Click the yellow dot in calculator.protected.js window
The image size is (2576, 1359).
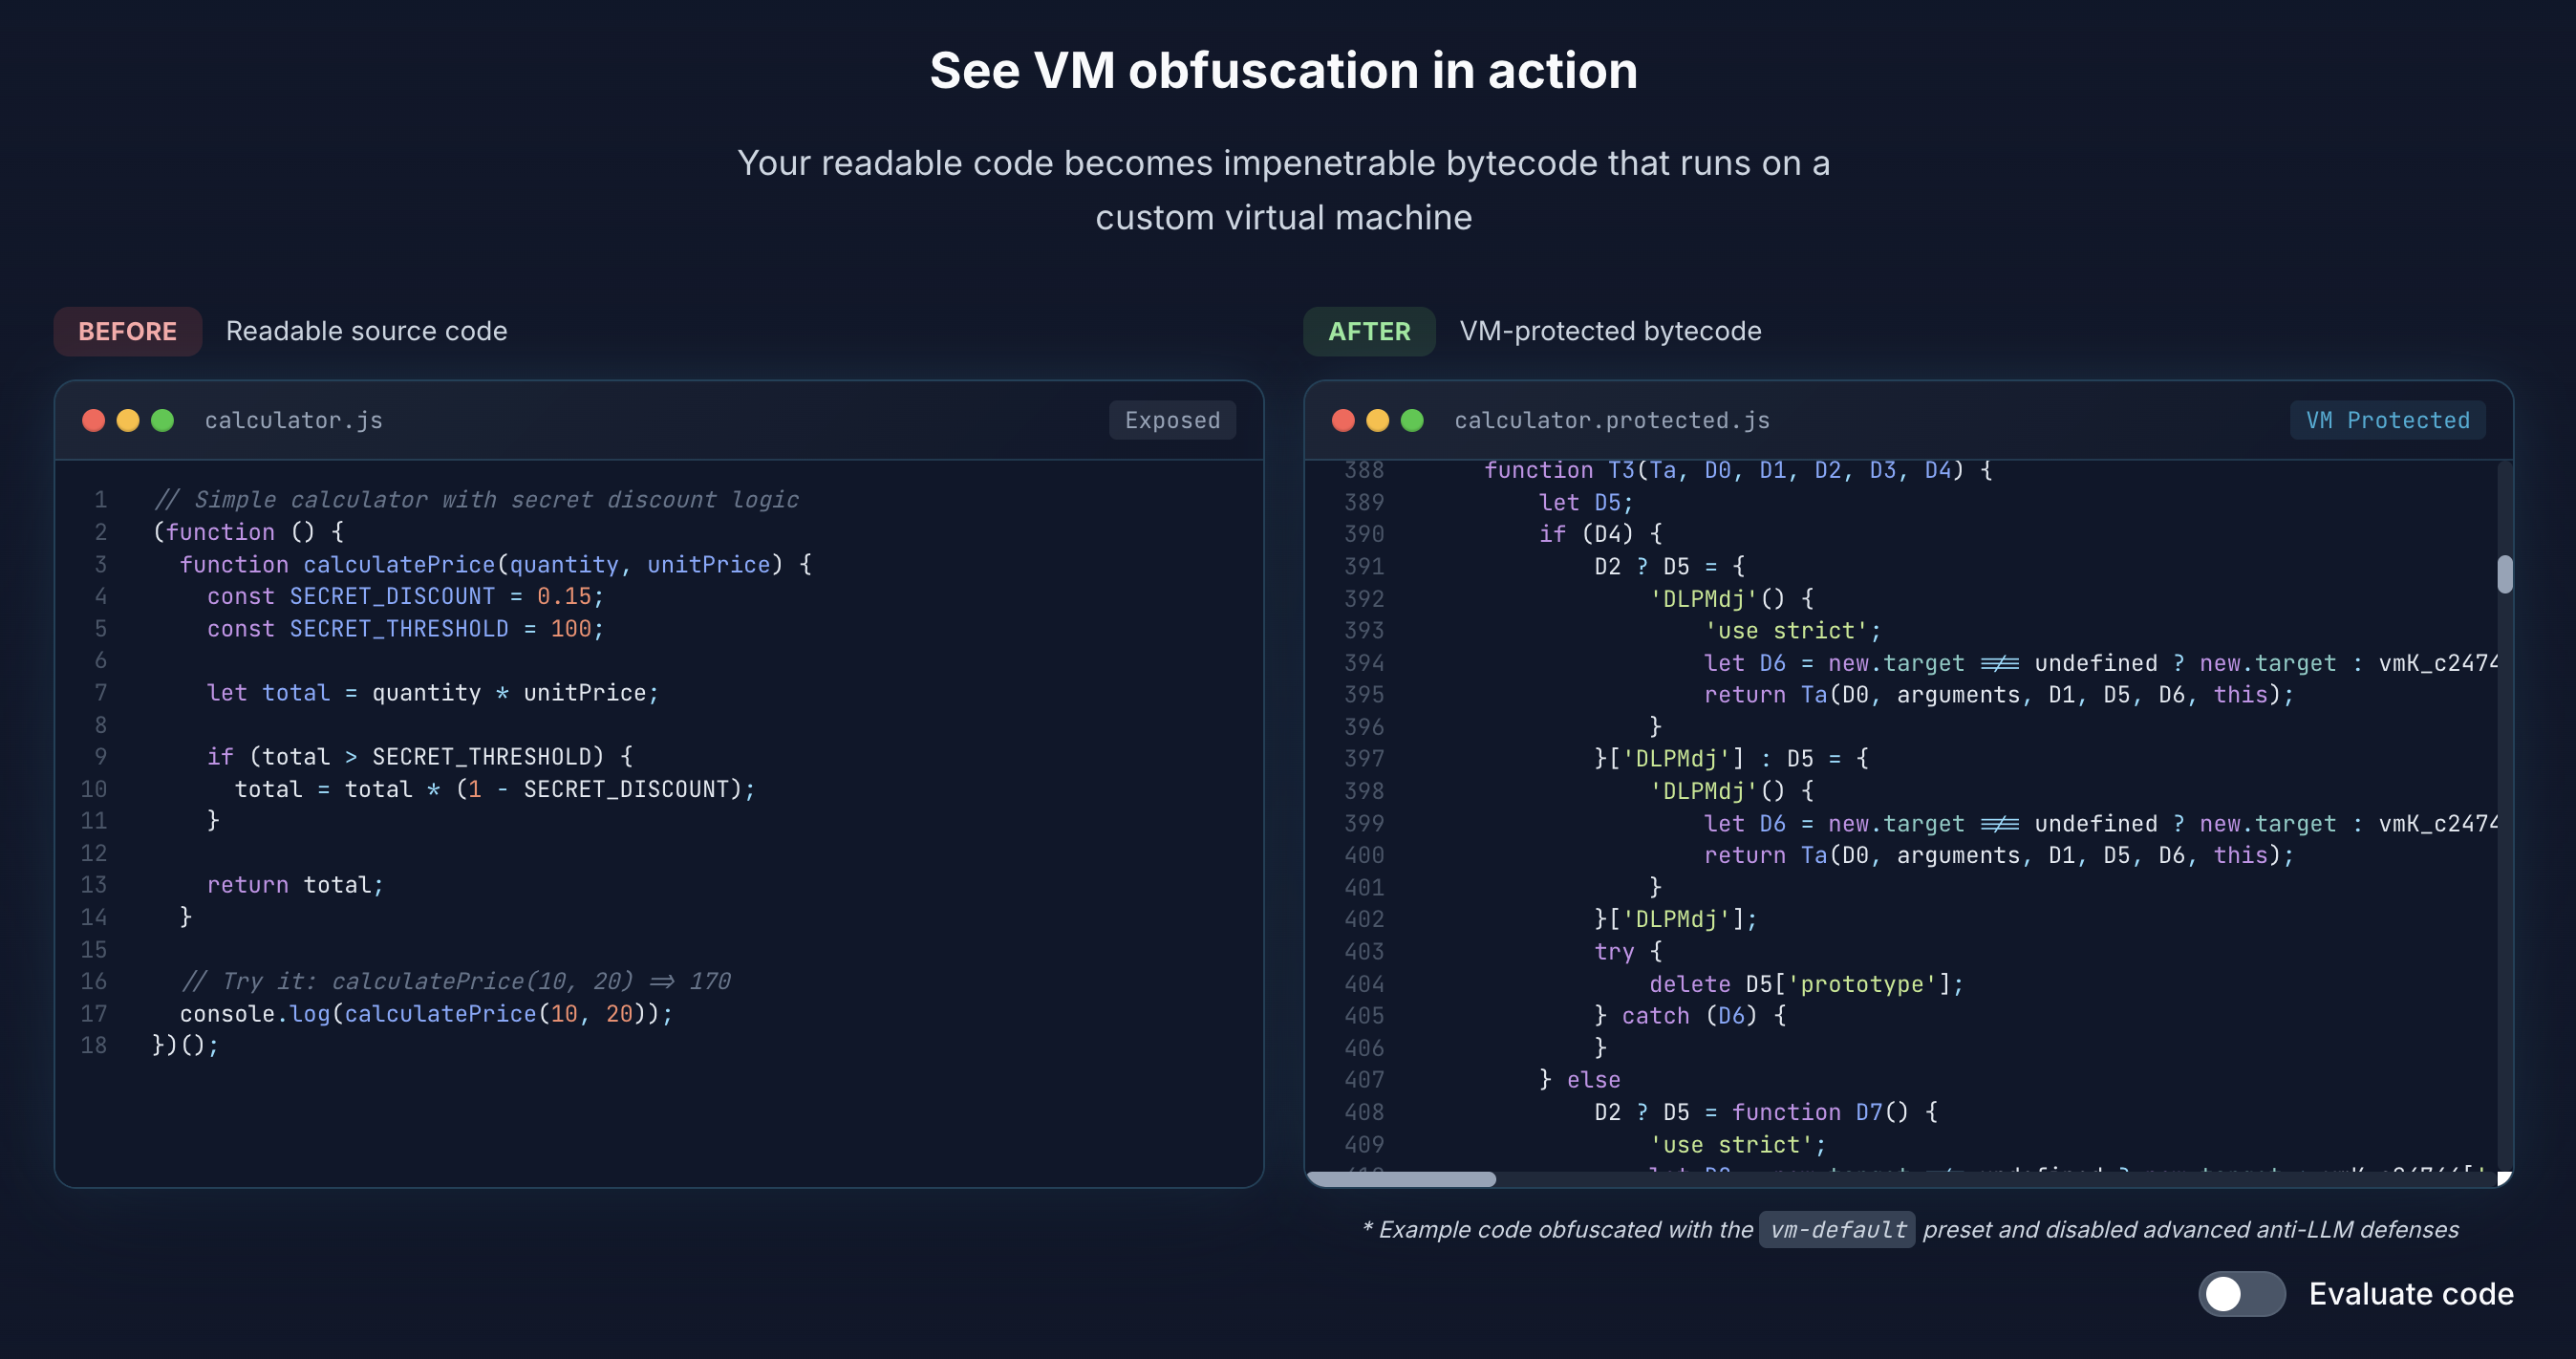tap(1378, 420)
